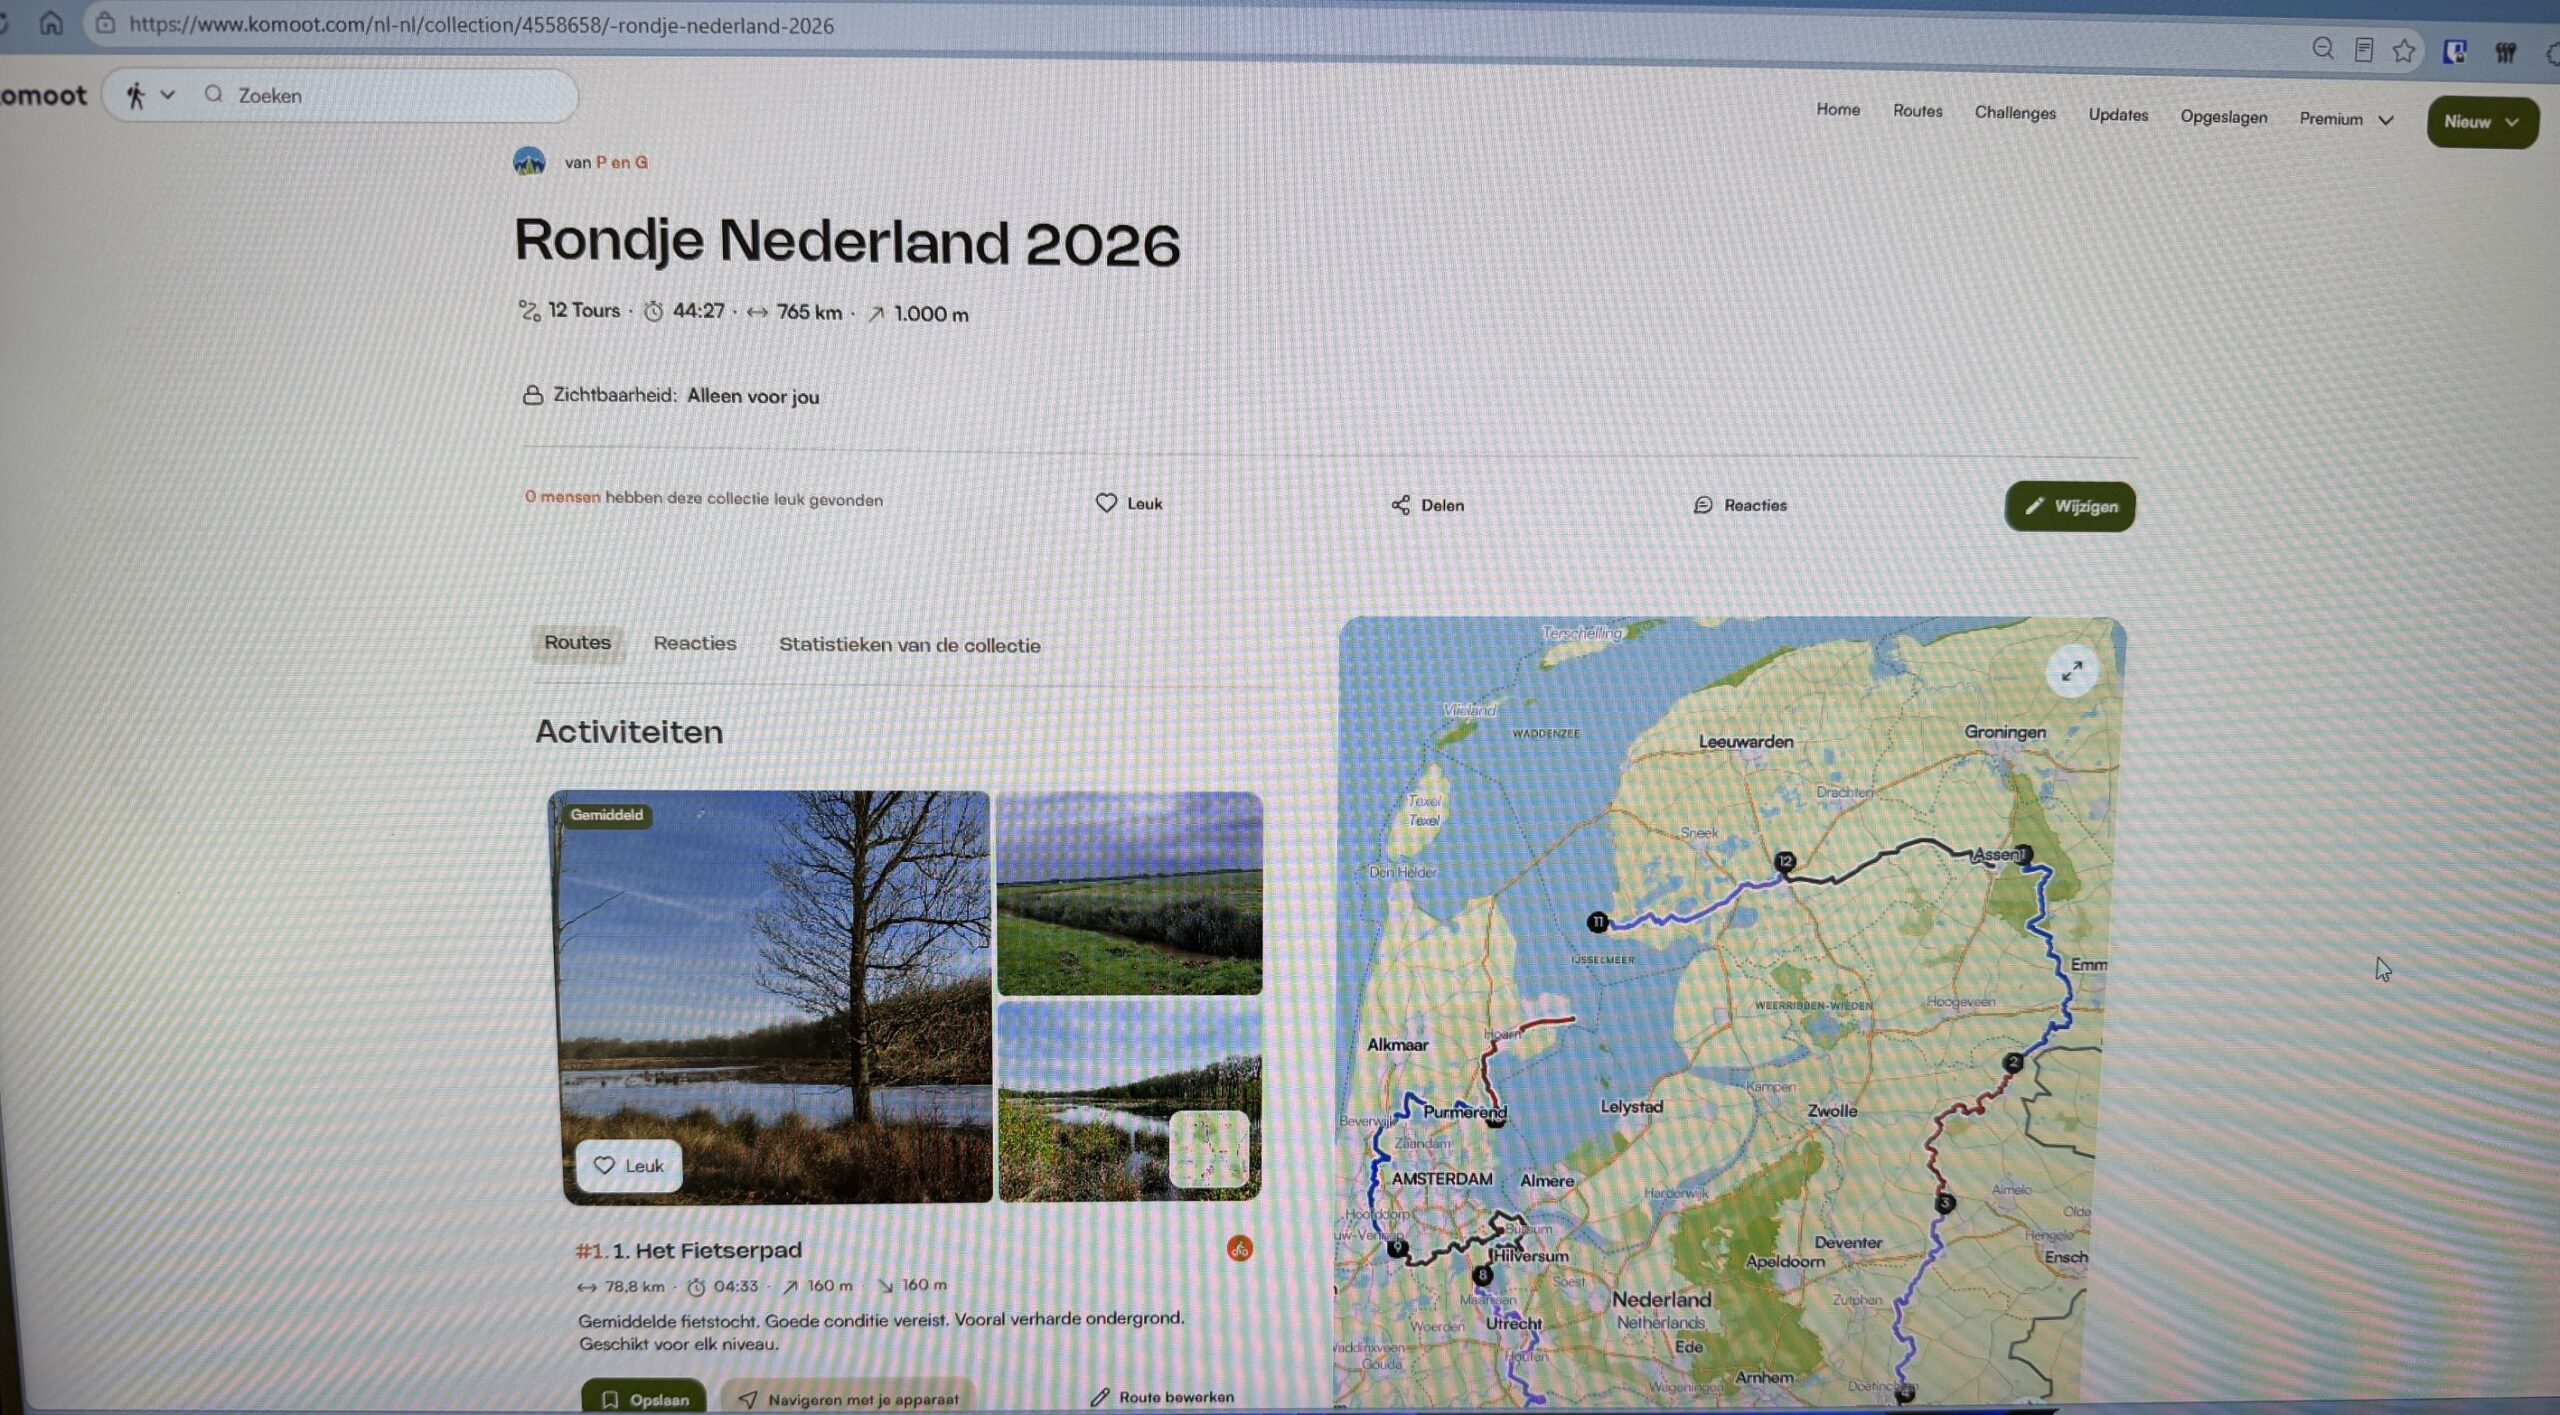Open Reacties comments button with speech icon
The width and height of the screenshot is (2560, 1415).
[1741, 505]
